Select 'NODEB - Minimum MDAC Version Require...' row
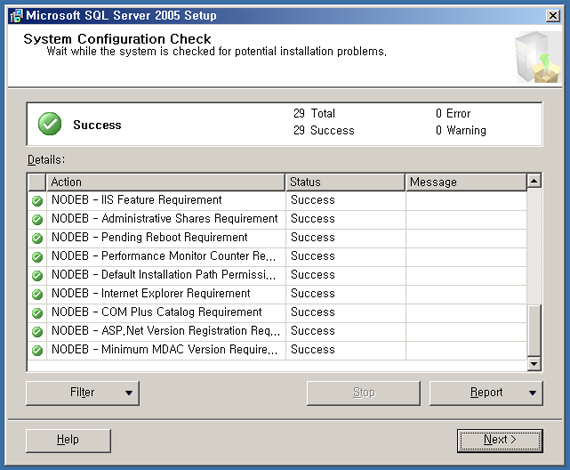Screen dimensions: 570x470 (277, 350)
